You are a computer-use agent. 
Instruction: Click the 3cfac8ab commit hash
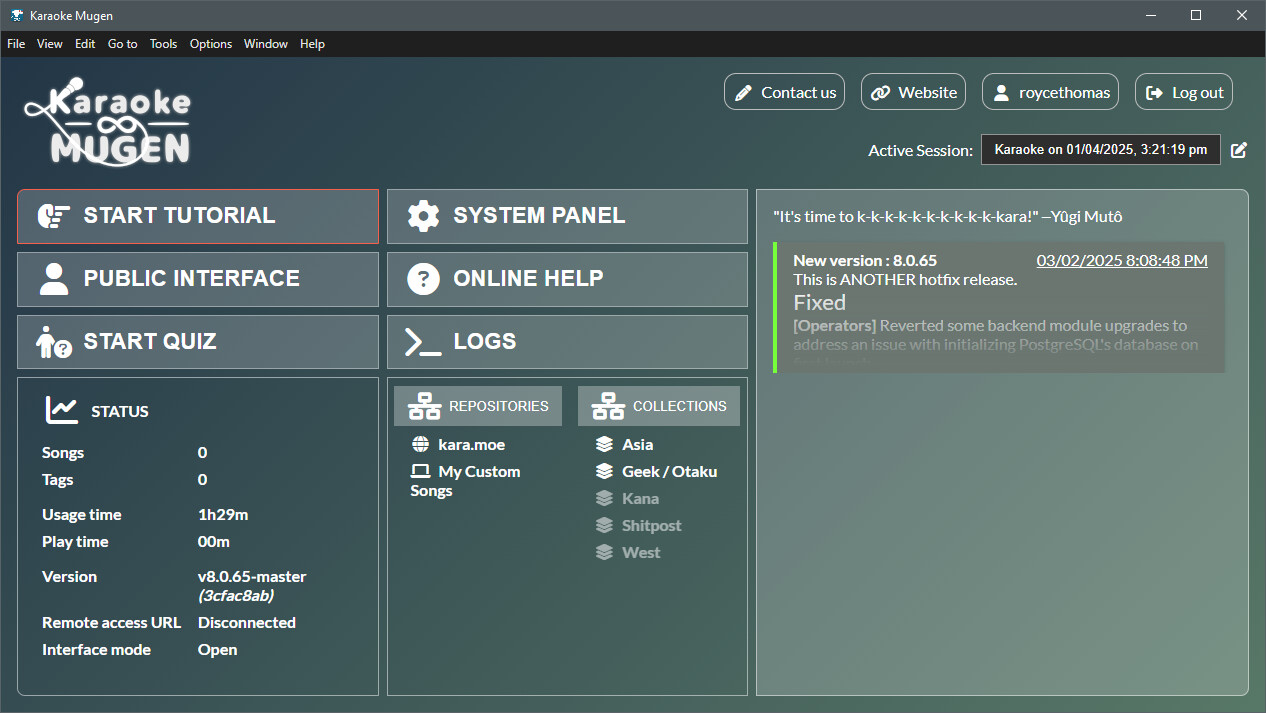click(x=236, y=595)
